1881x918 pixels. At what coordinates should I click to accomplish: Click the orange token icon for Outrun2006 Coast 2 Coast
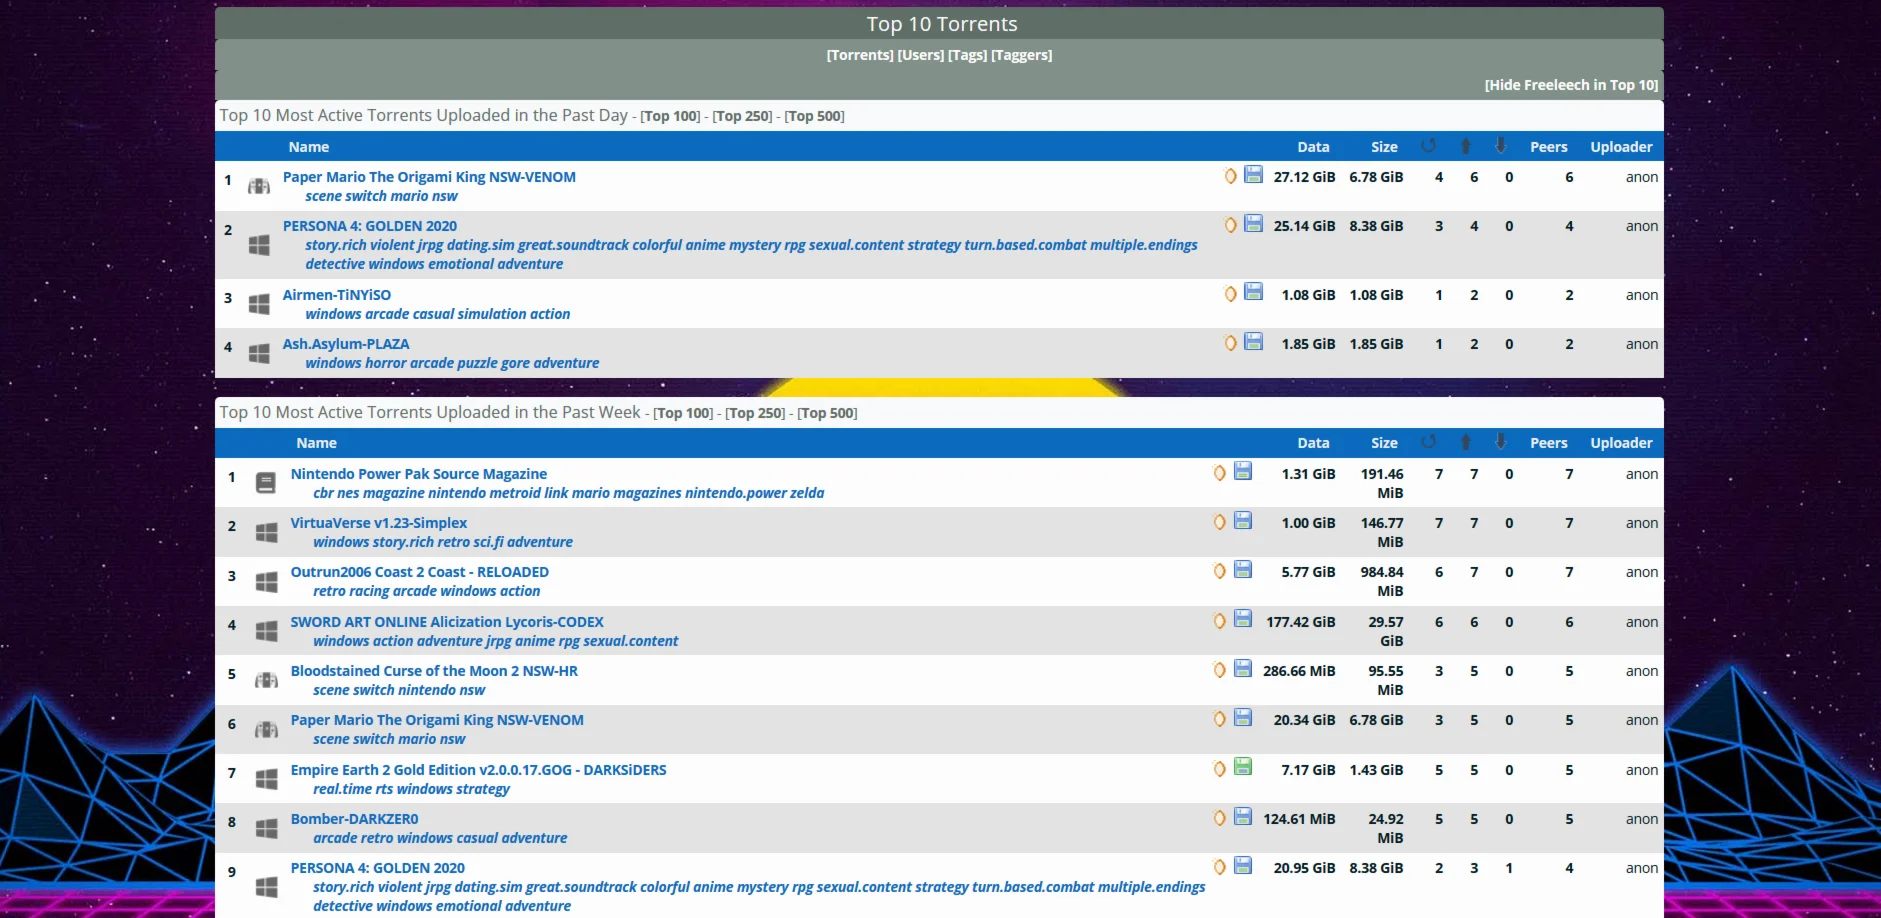[1219, 571]
